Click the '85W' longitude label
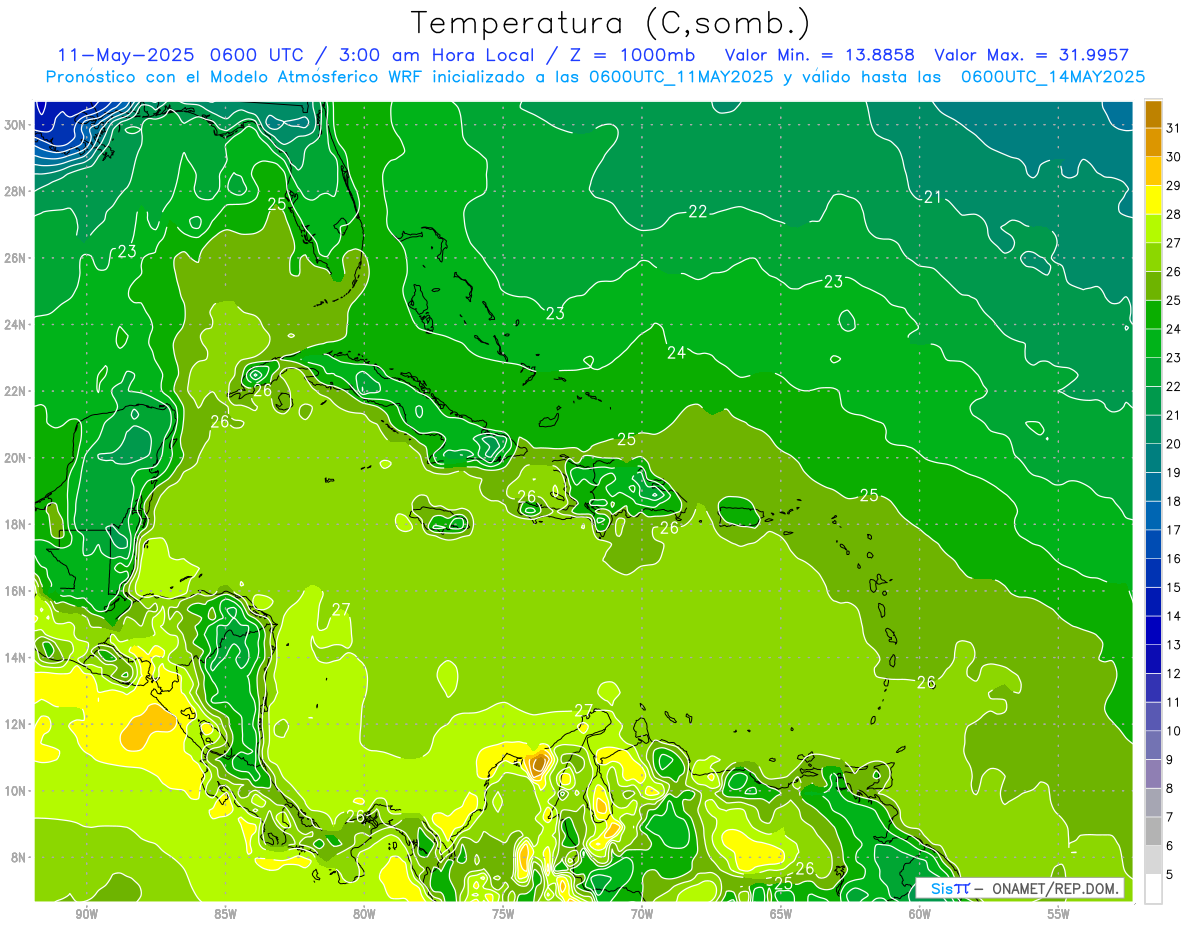The image size is (1200, 927). [225, 914]
